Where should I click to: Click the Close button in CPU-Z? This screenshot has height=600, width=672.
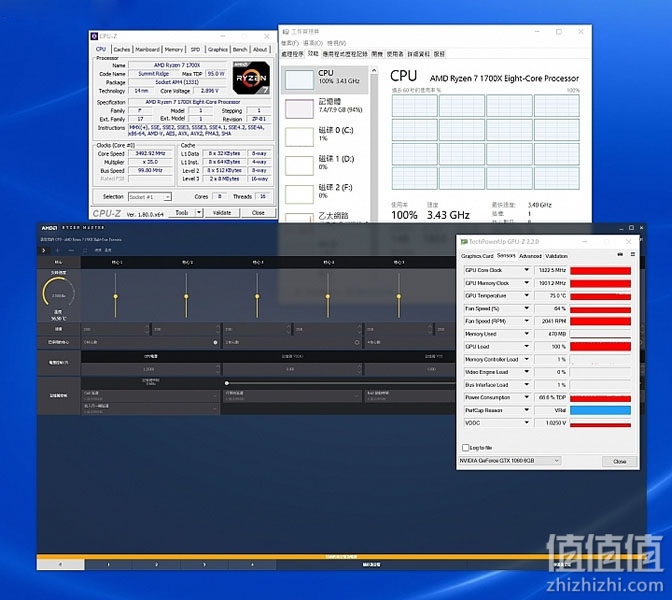[x=258, y=213]
